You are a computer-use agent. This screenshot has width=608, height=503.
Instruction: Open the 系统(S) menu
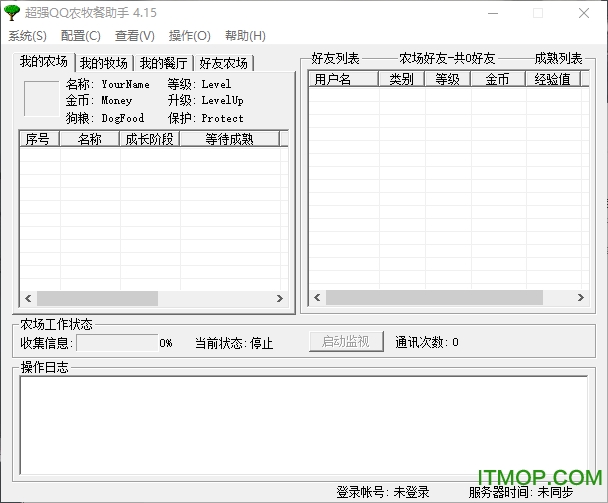[x=27, y=36]
